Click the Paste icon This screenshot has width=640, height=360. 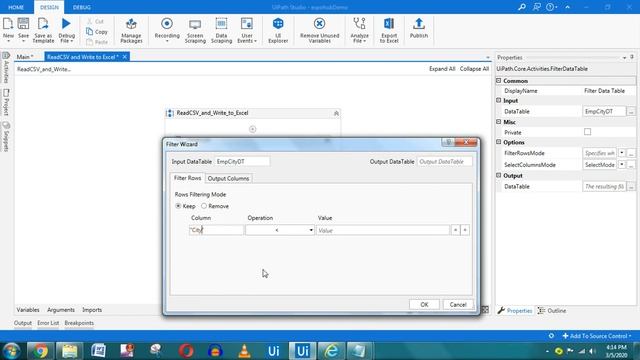click(90, 42)
